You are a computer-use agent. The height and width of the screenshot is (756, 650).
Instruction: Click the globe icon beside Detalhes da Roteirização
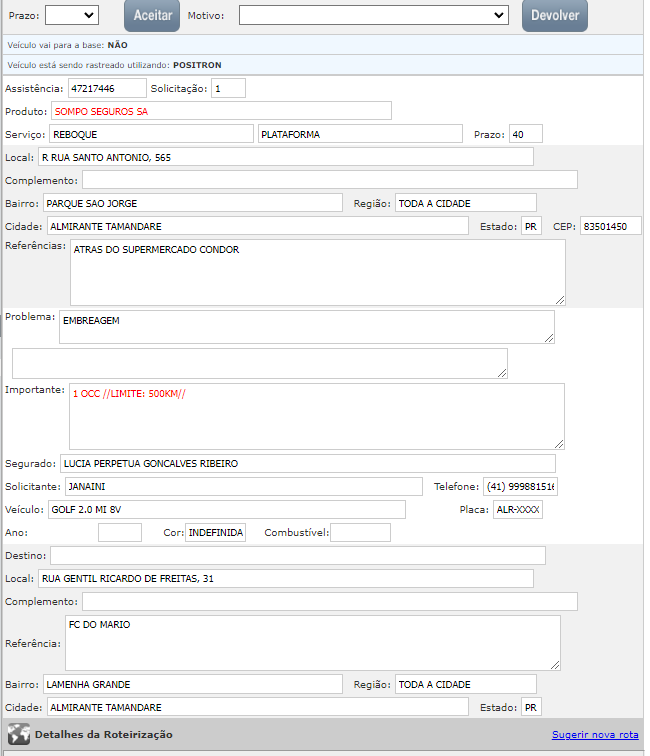click(x=18, y=734)
